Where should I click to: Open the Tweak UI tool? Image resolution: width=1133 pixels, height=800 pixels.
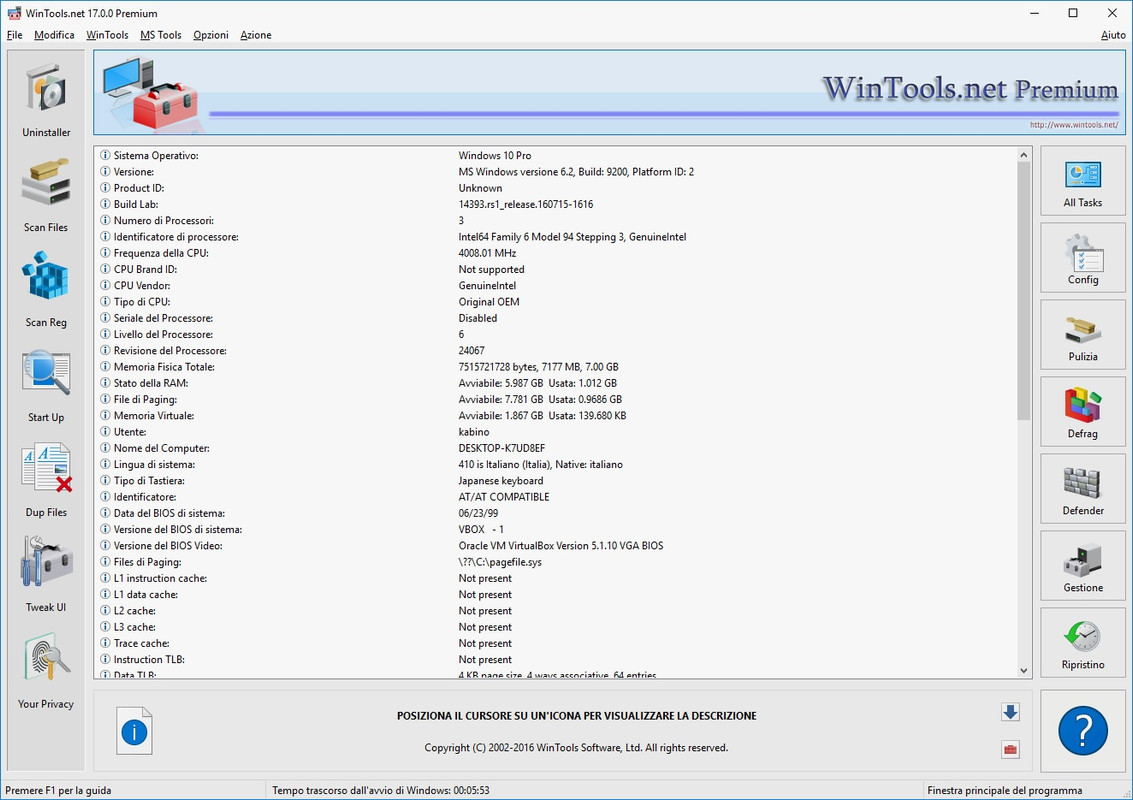pyautogui.click(x=46, y=575)
